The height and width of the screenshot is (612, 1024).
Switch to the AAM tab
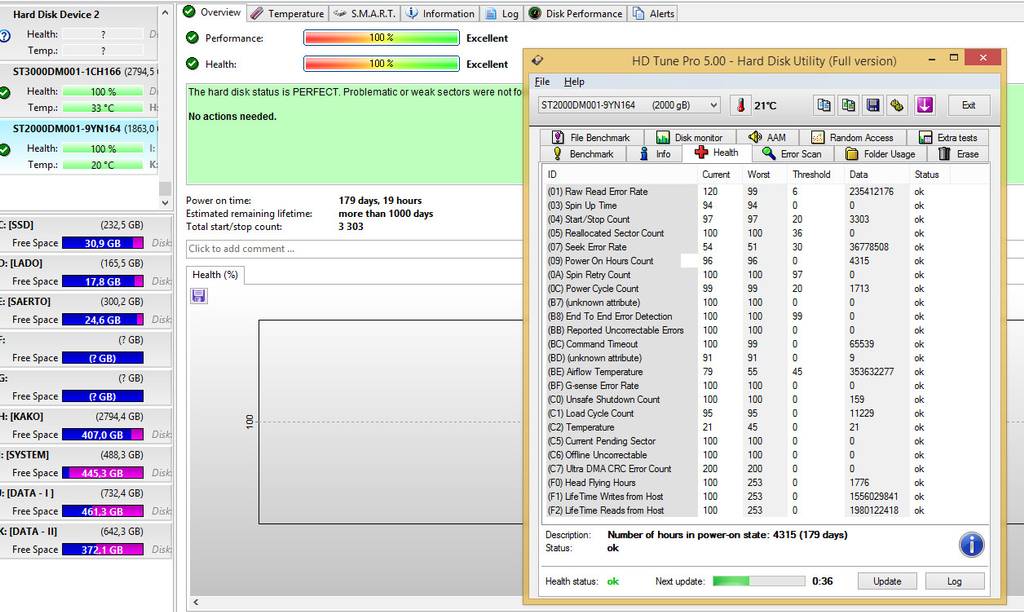(767, 137)
